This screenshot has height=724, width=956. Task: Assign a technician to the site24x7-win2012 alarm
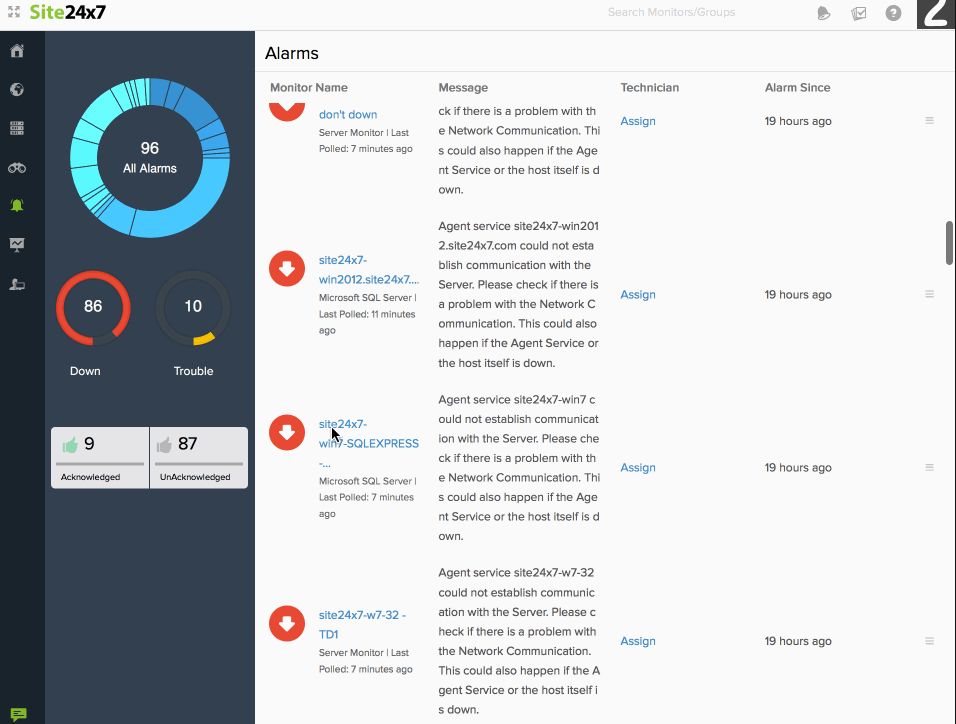pos(638,294)
